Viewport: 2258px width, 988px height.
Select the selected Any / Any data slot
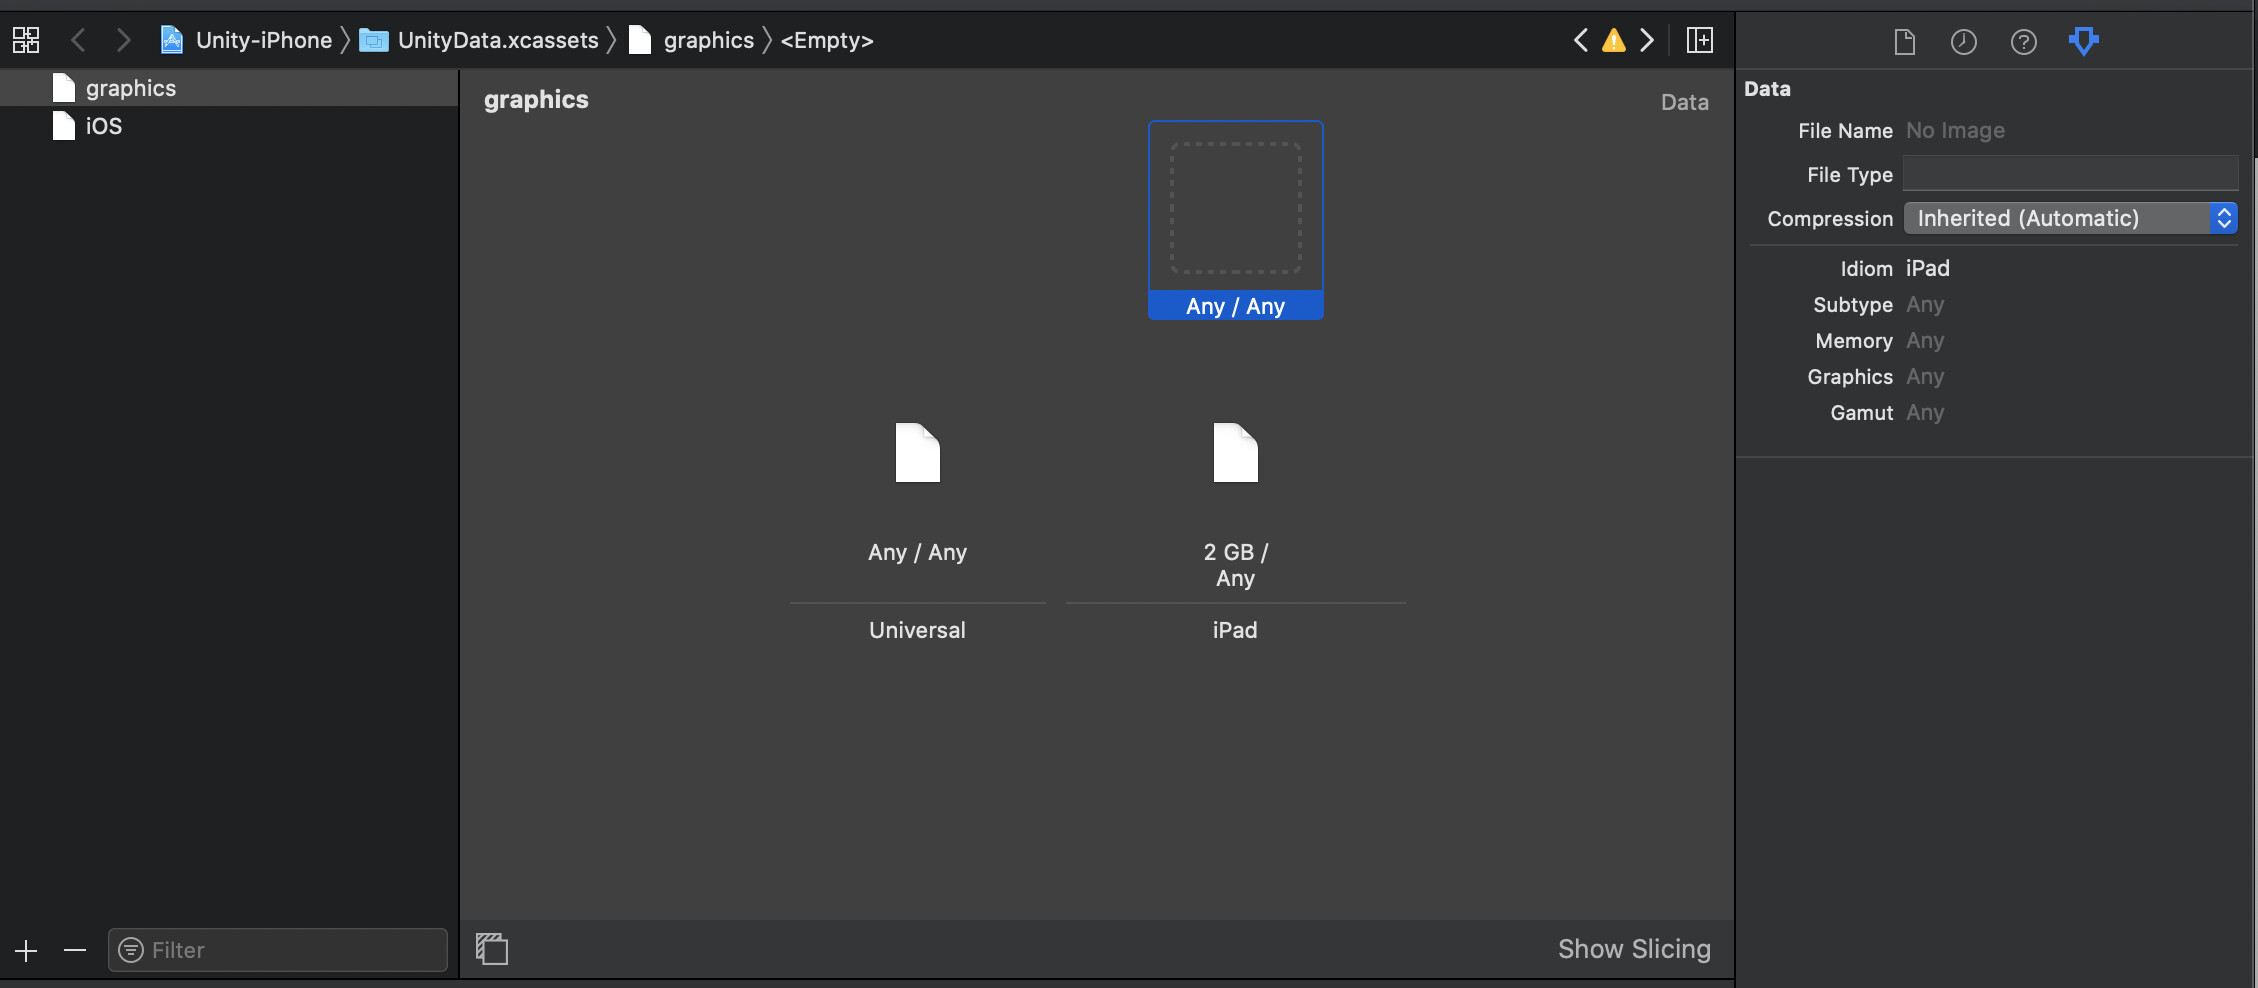click(1235, 220)
